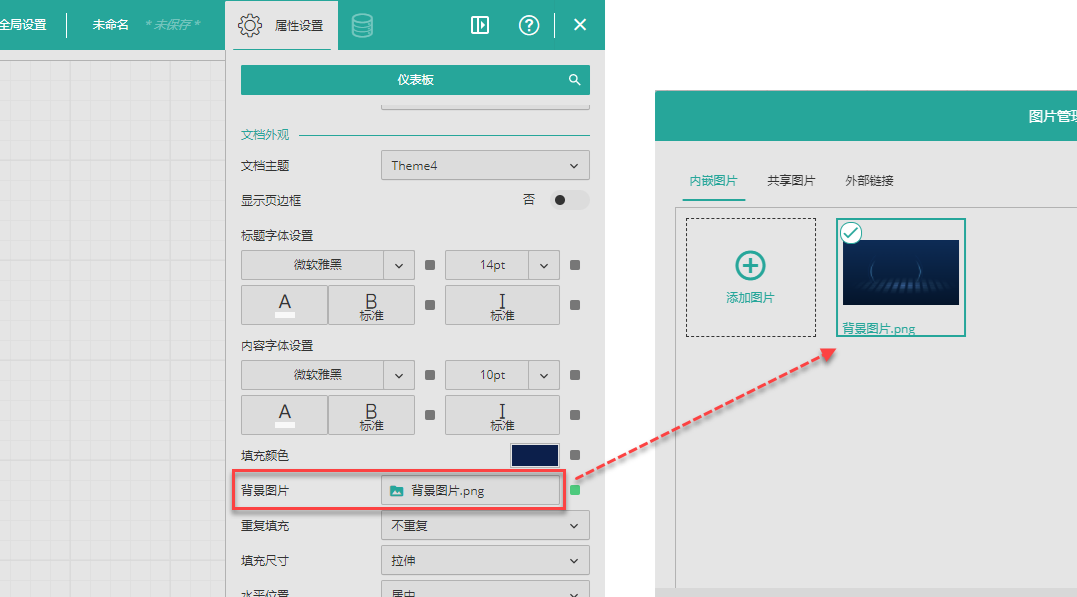Open the 填充尺寸 拉伸 dropdown

(485, 561)
